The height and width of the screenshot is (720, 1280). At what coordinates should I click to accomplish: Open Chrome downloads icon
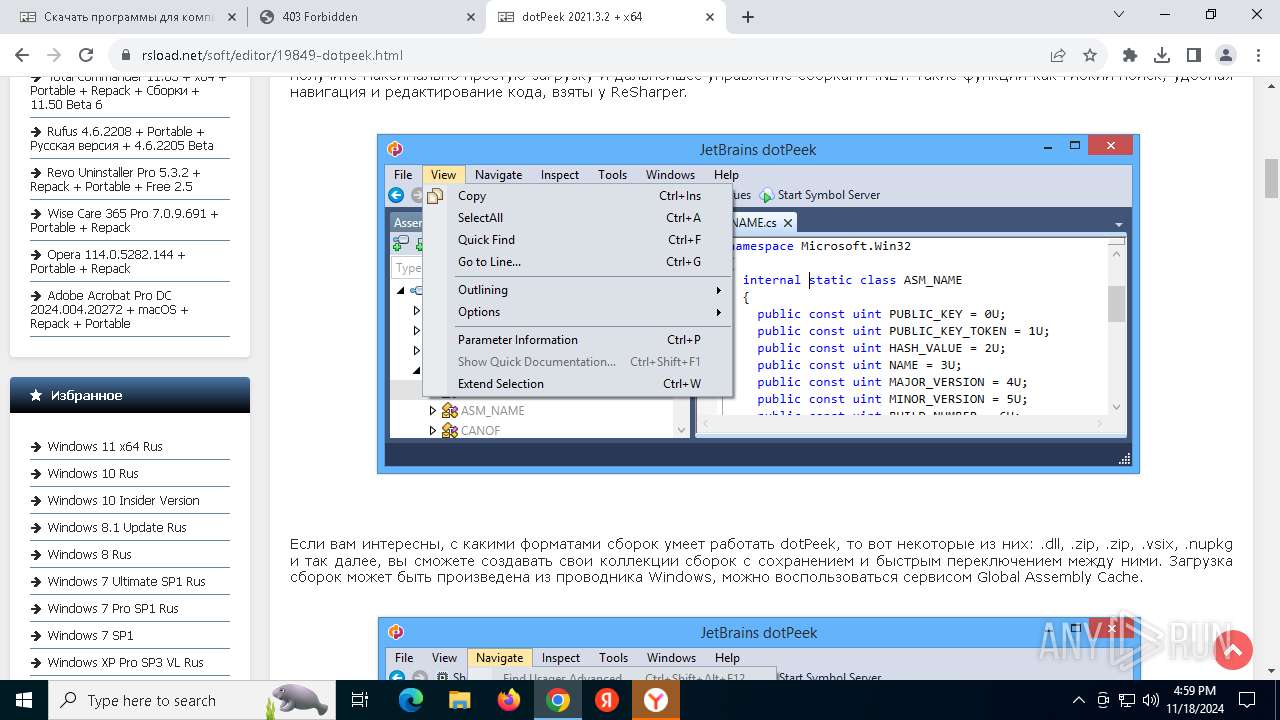(x=1162, y=55)
